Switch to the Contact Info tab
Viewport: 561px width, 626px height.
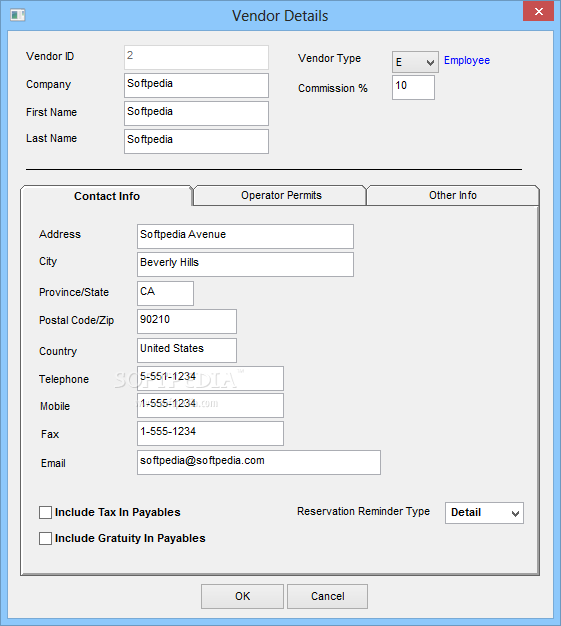107,196
